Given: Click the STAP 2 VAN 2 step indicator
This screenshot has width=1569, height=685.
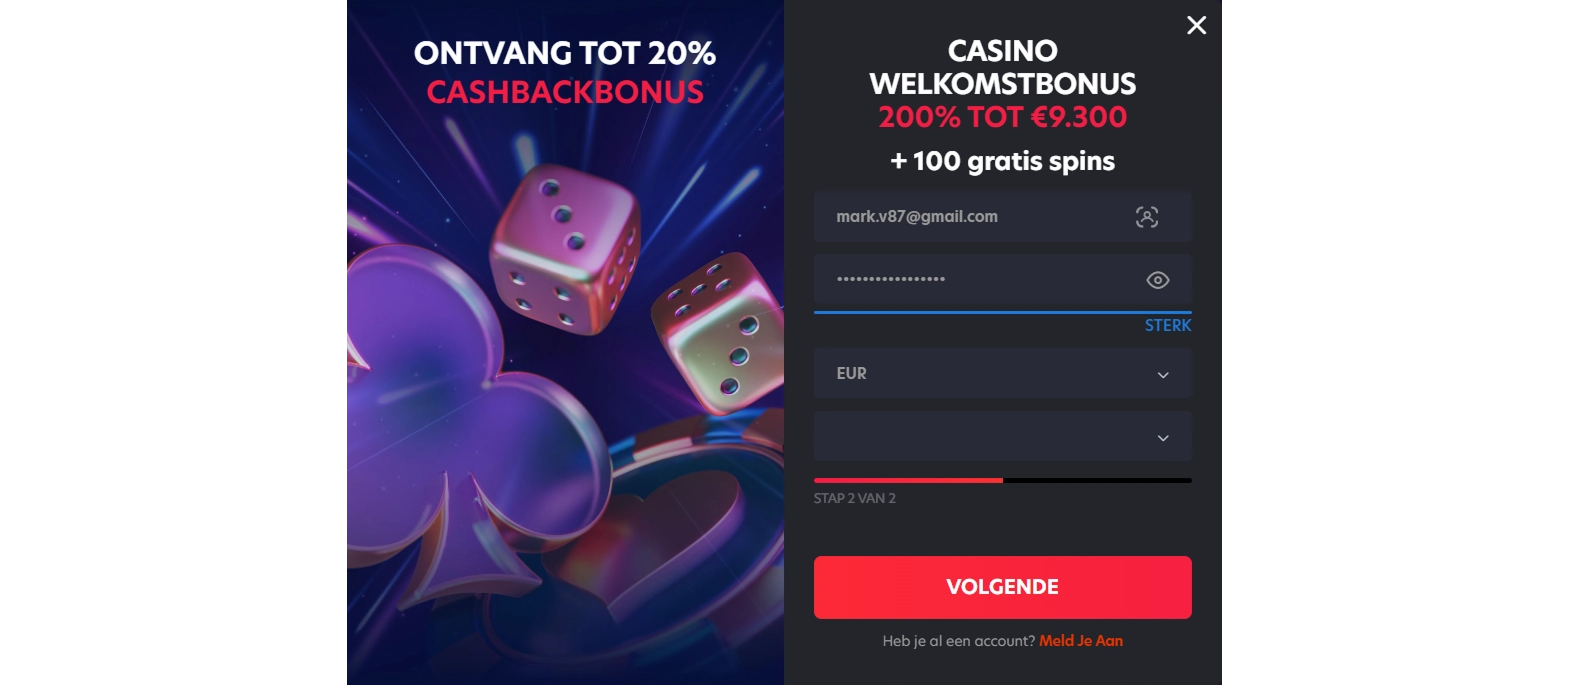Looking at the screenshot, I should [x=855, y=498].
